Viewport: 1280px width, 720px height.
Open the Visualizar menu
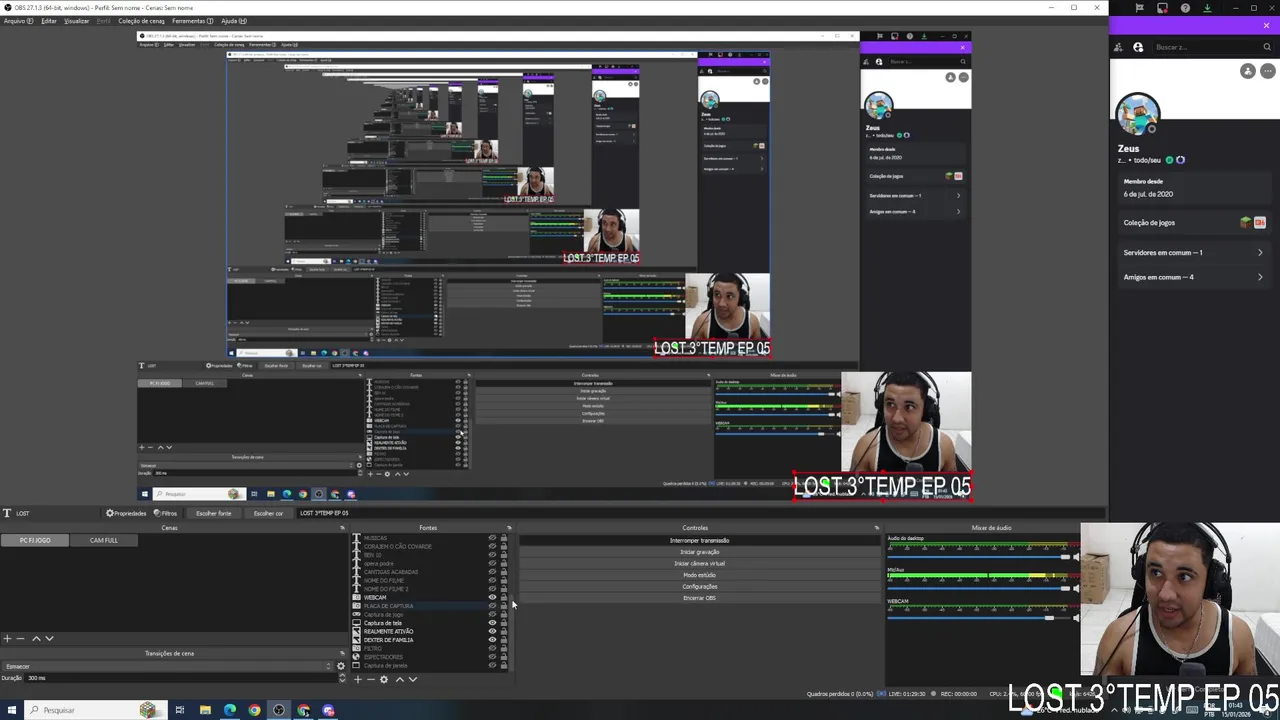(x=76, y=21)
